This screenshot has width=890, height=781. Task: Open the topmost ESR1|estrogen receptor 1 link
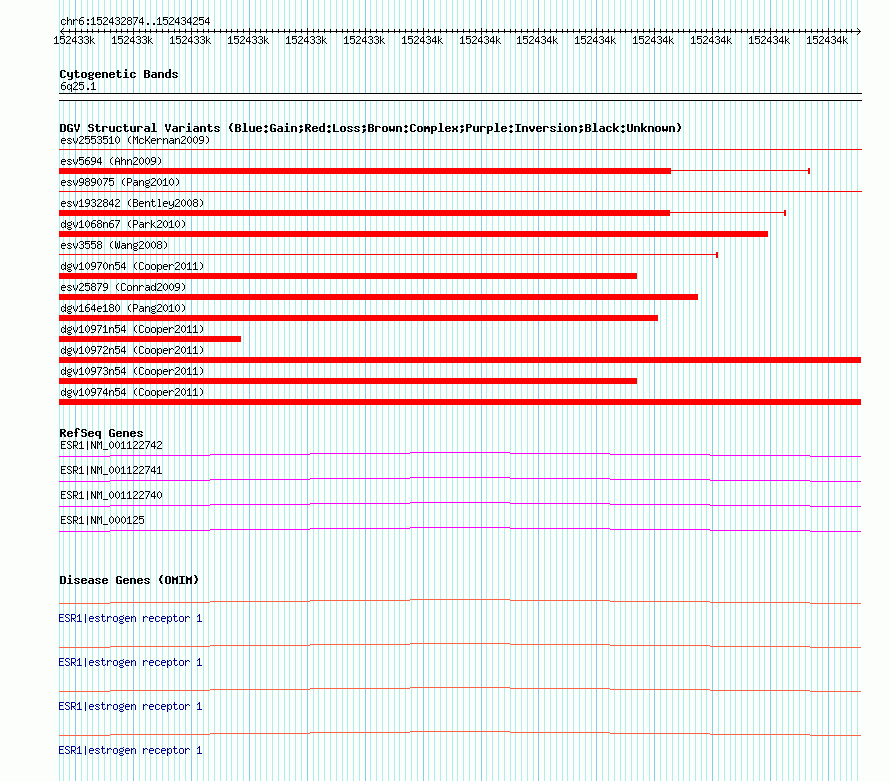click(x=130, y=618)
